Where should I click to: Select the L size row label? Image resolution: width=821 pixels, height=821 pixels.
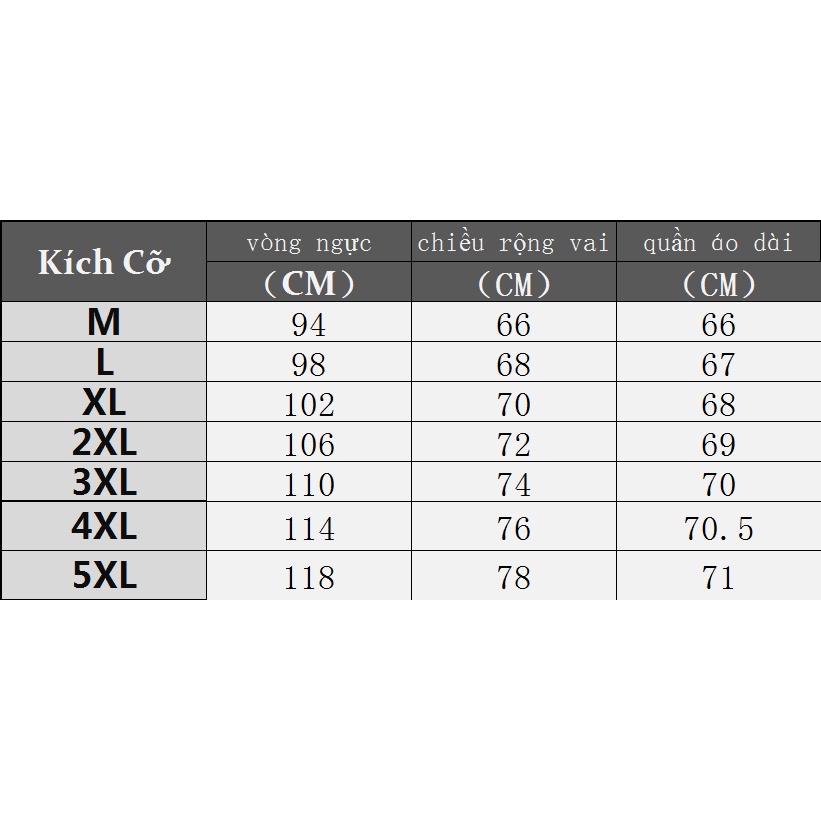click(x=104, y=362)
